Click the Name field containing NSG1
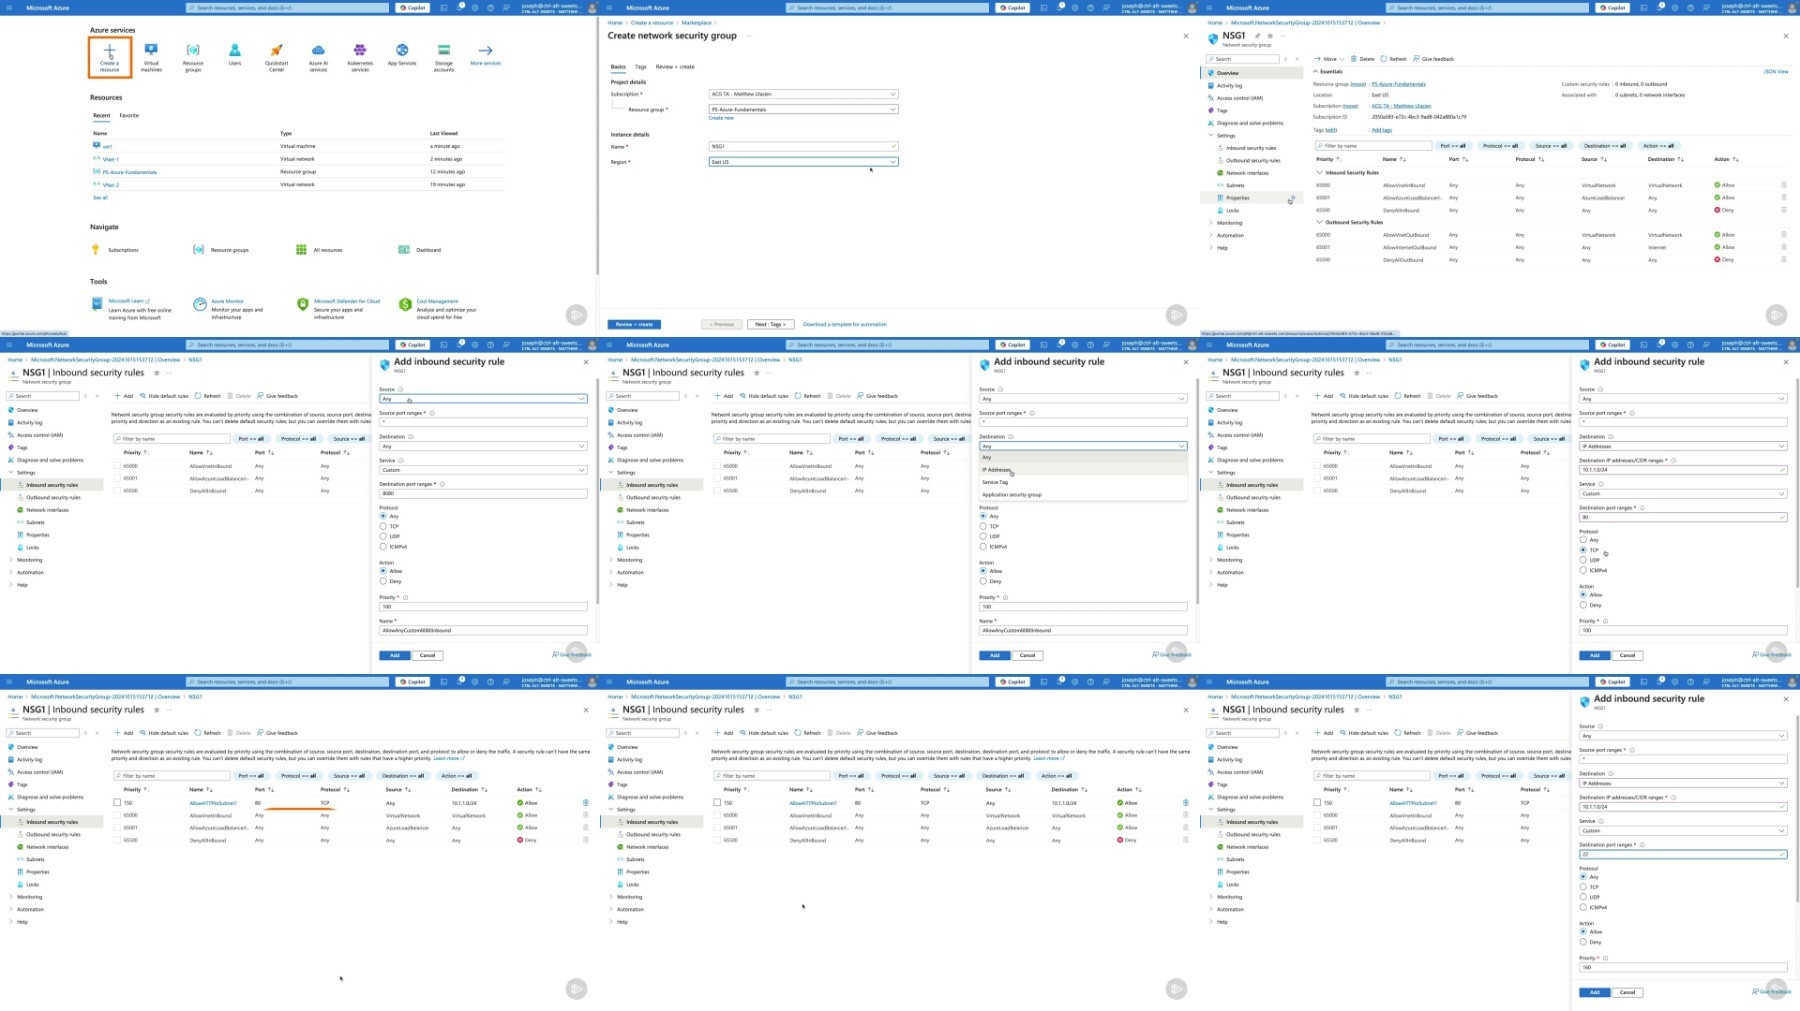Viewport: 1800px width, 1011px height. [803, 146]
